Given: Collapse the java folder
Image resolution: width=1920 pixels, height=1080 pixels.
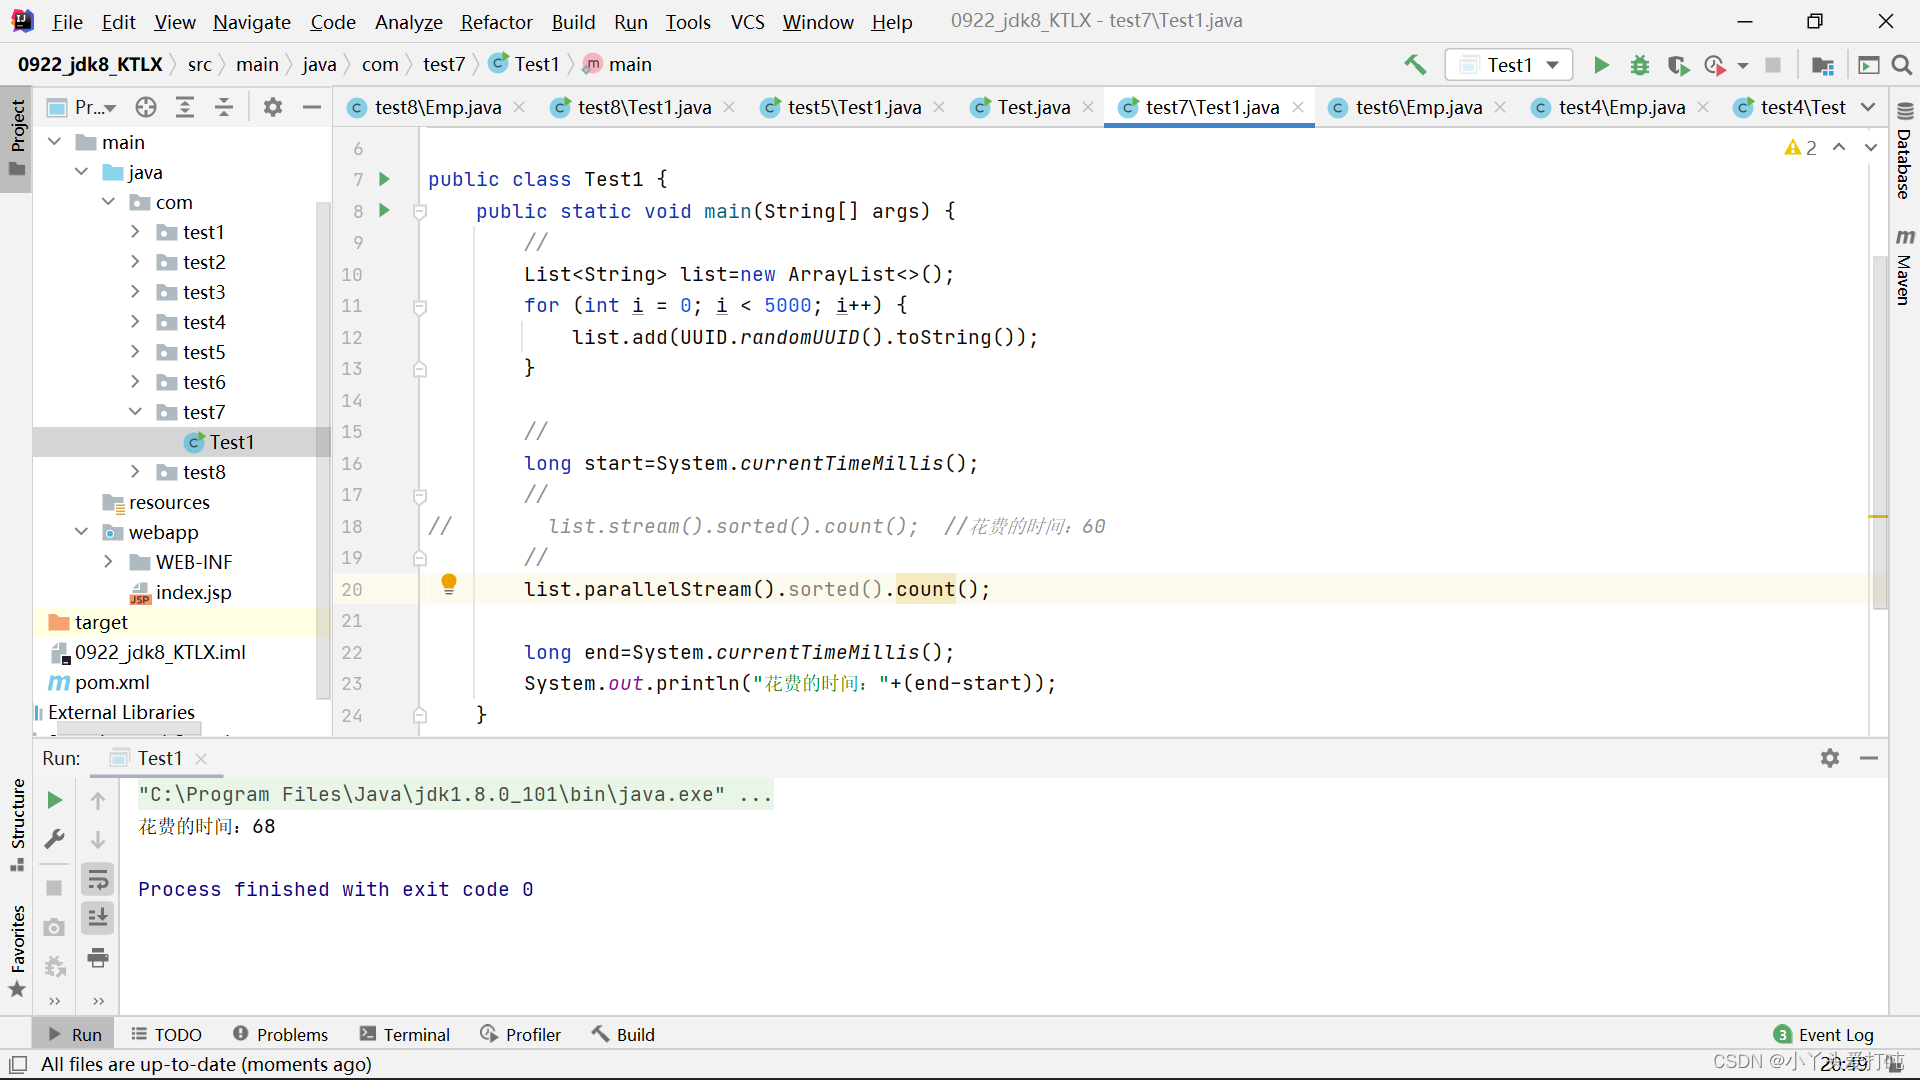Looking at the screenshot, I should pos(82,172).
